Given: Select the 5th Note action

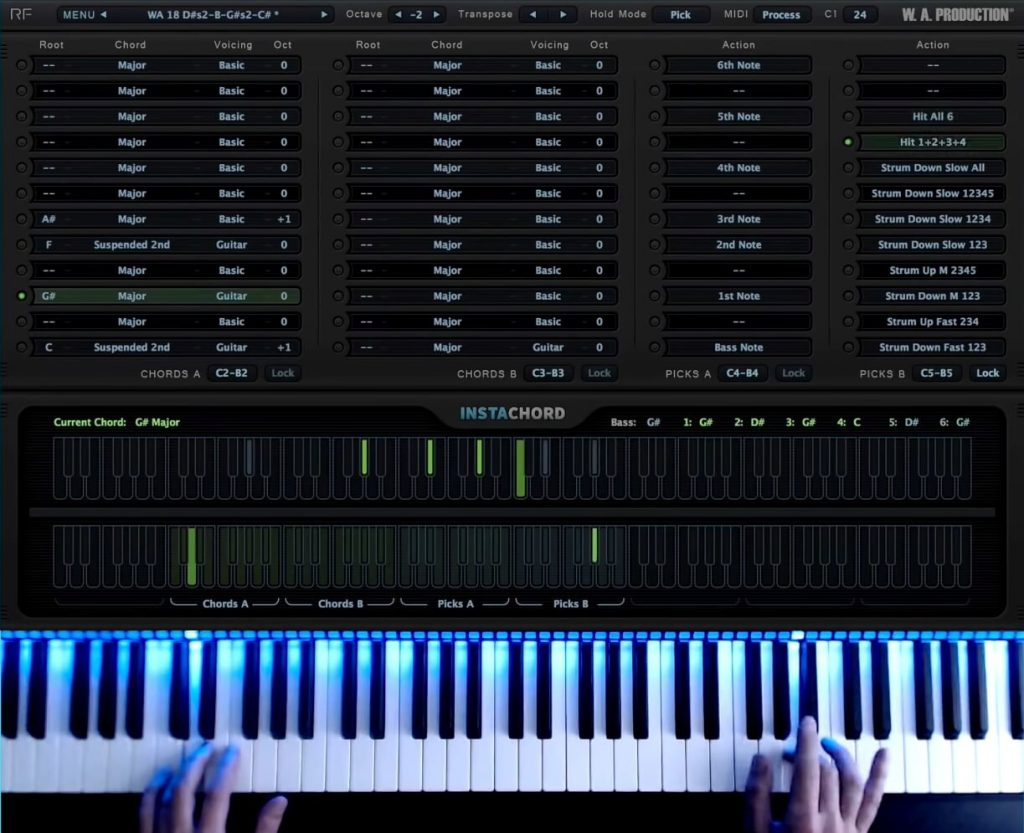Looking at the screenshot, I should 739,116.
